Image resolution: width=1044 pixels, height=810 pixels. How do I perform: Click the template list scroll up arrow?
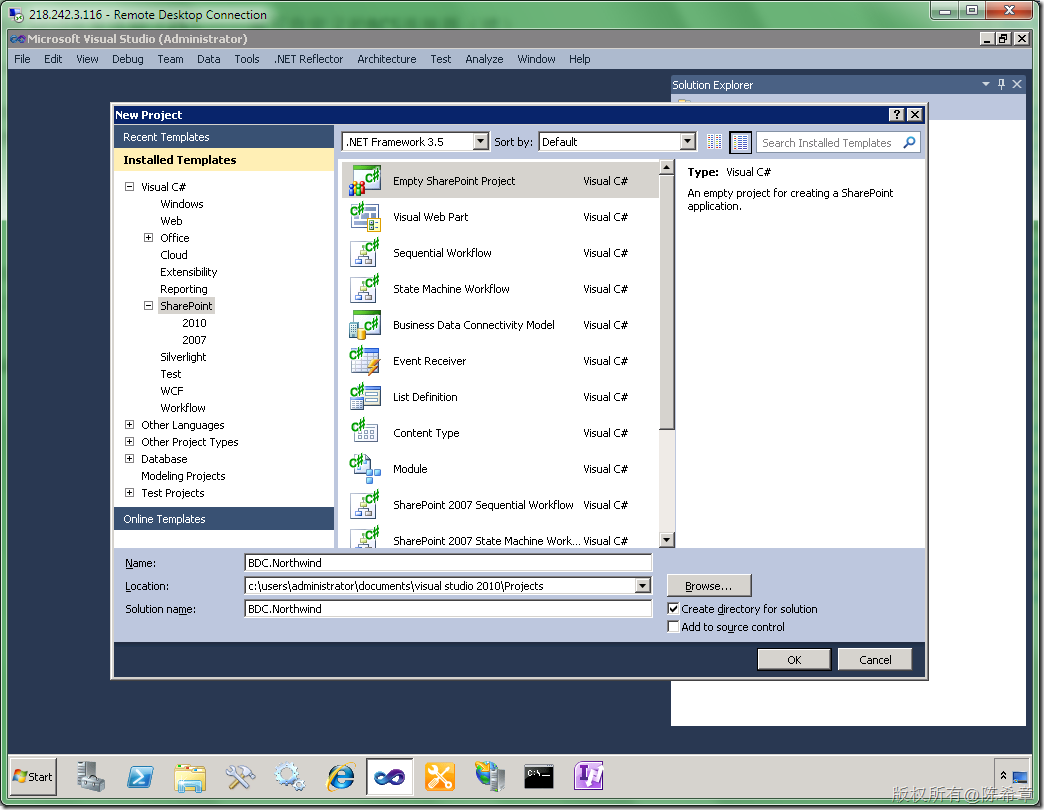[x=666, y=167]
